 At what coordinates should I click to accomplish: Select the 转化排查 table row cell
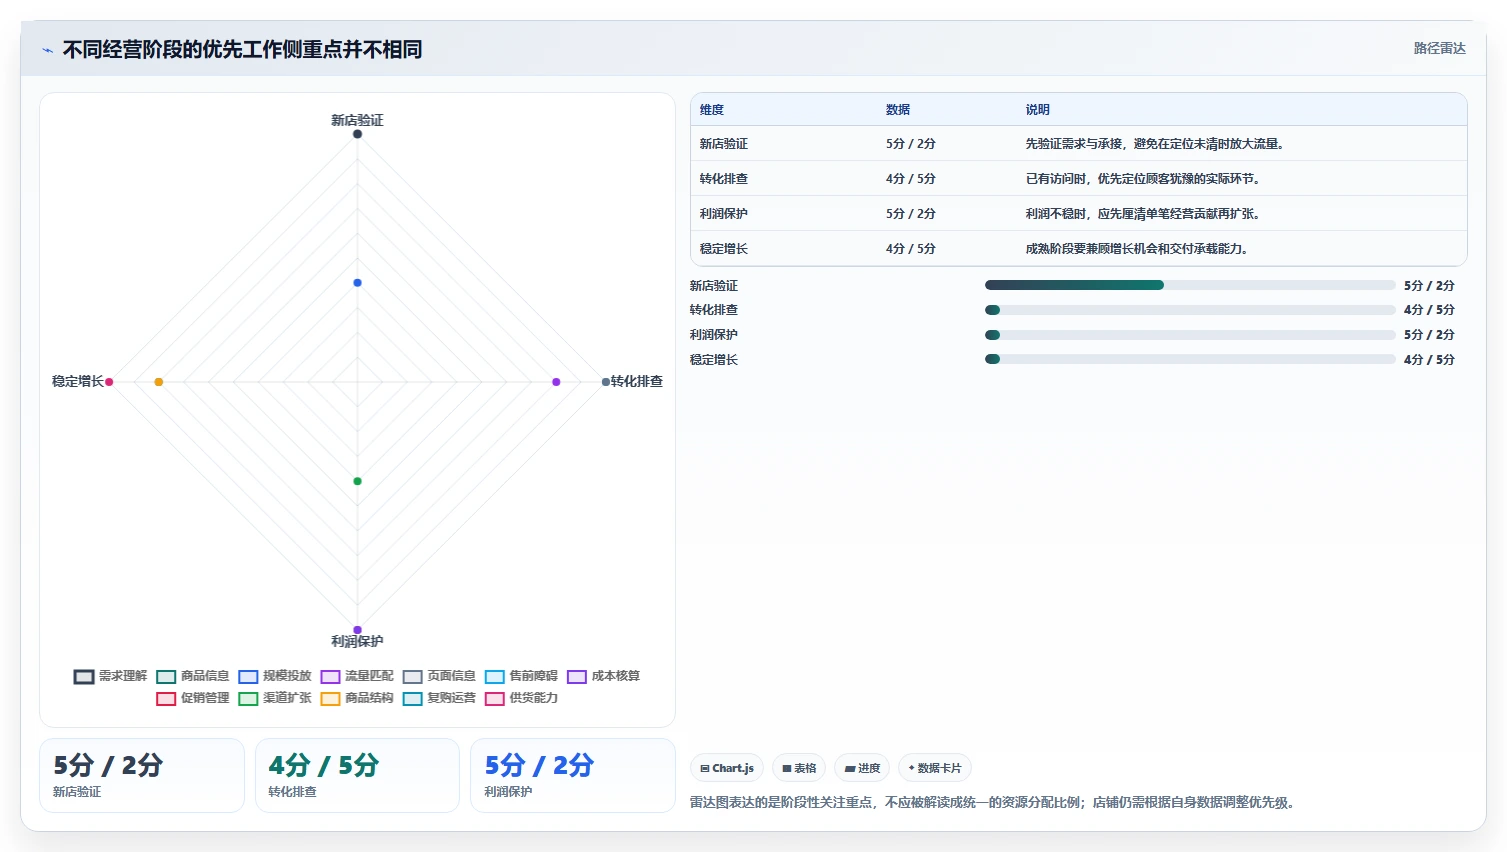tap(724, 179)
